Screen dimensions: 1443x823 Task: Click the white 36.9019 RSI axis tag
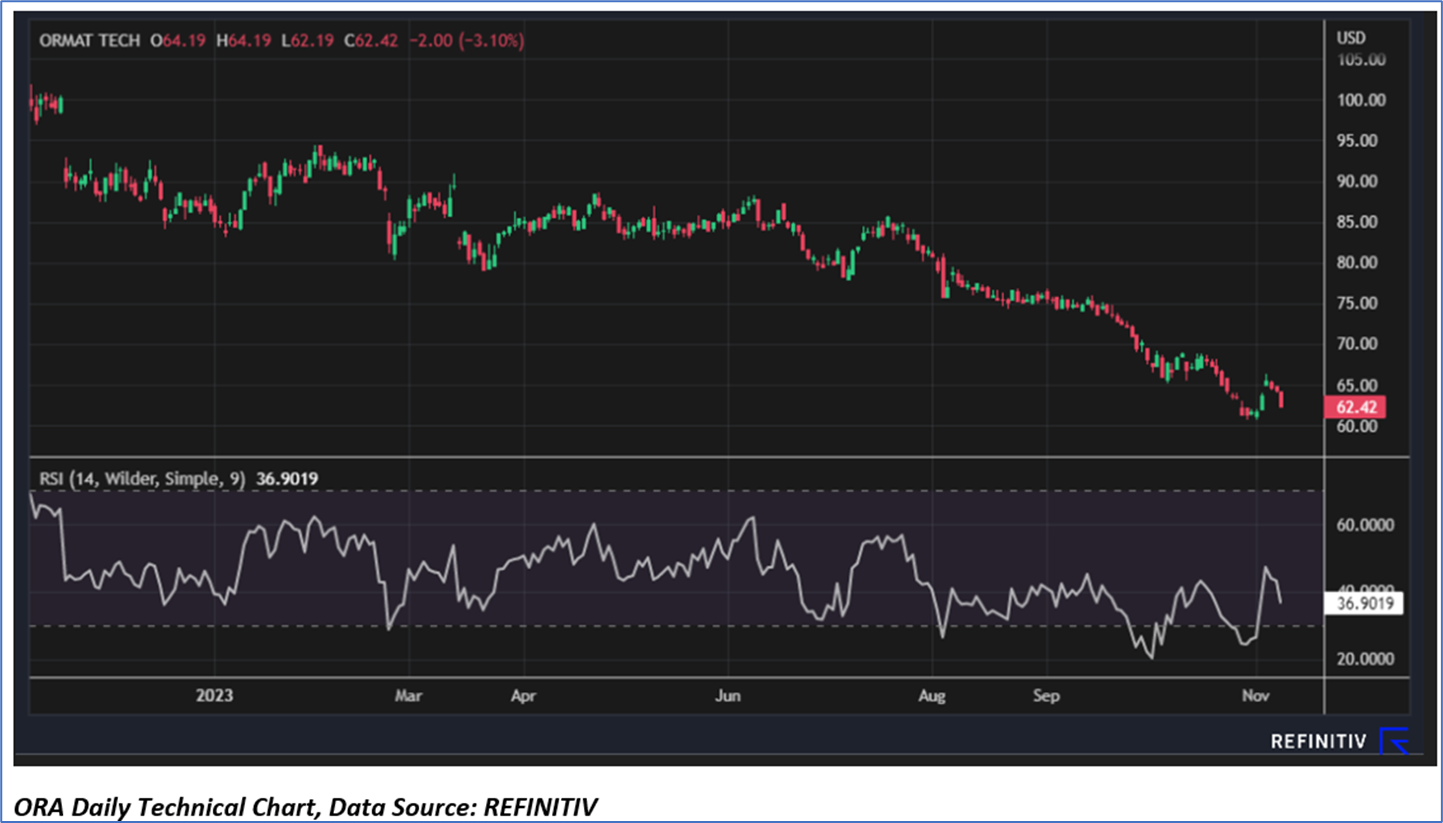tap(1364, 603)
